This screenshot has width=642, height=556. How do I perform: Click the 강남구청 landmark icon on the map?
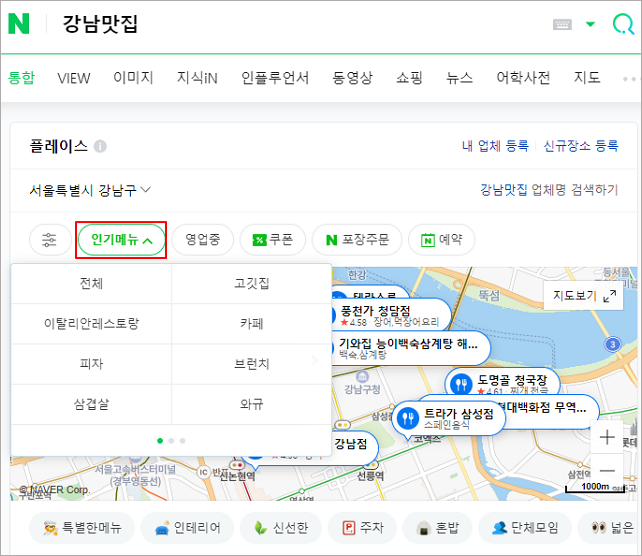tap(362, 377)
